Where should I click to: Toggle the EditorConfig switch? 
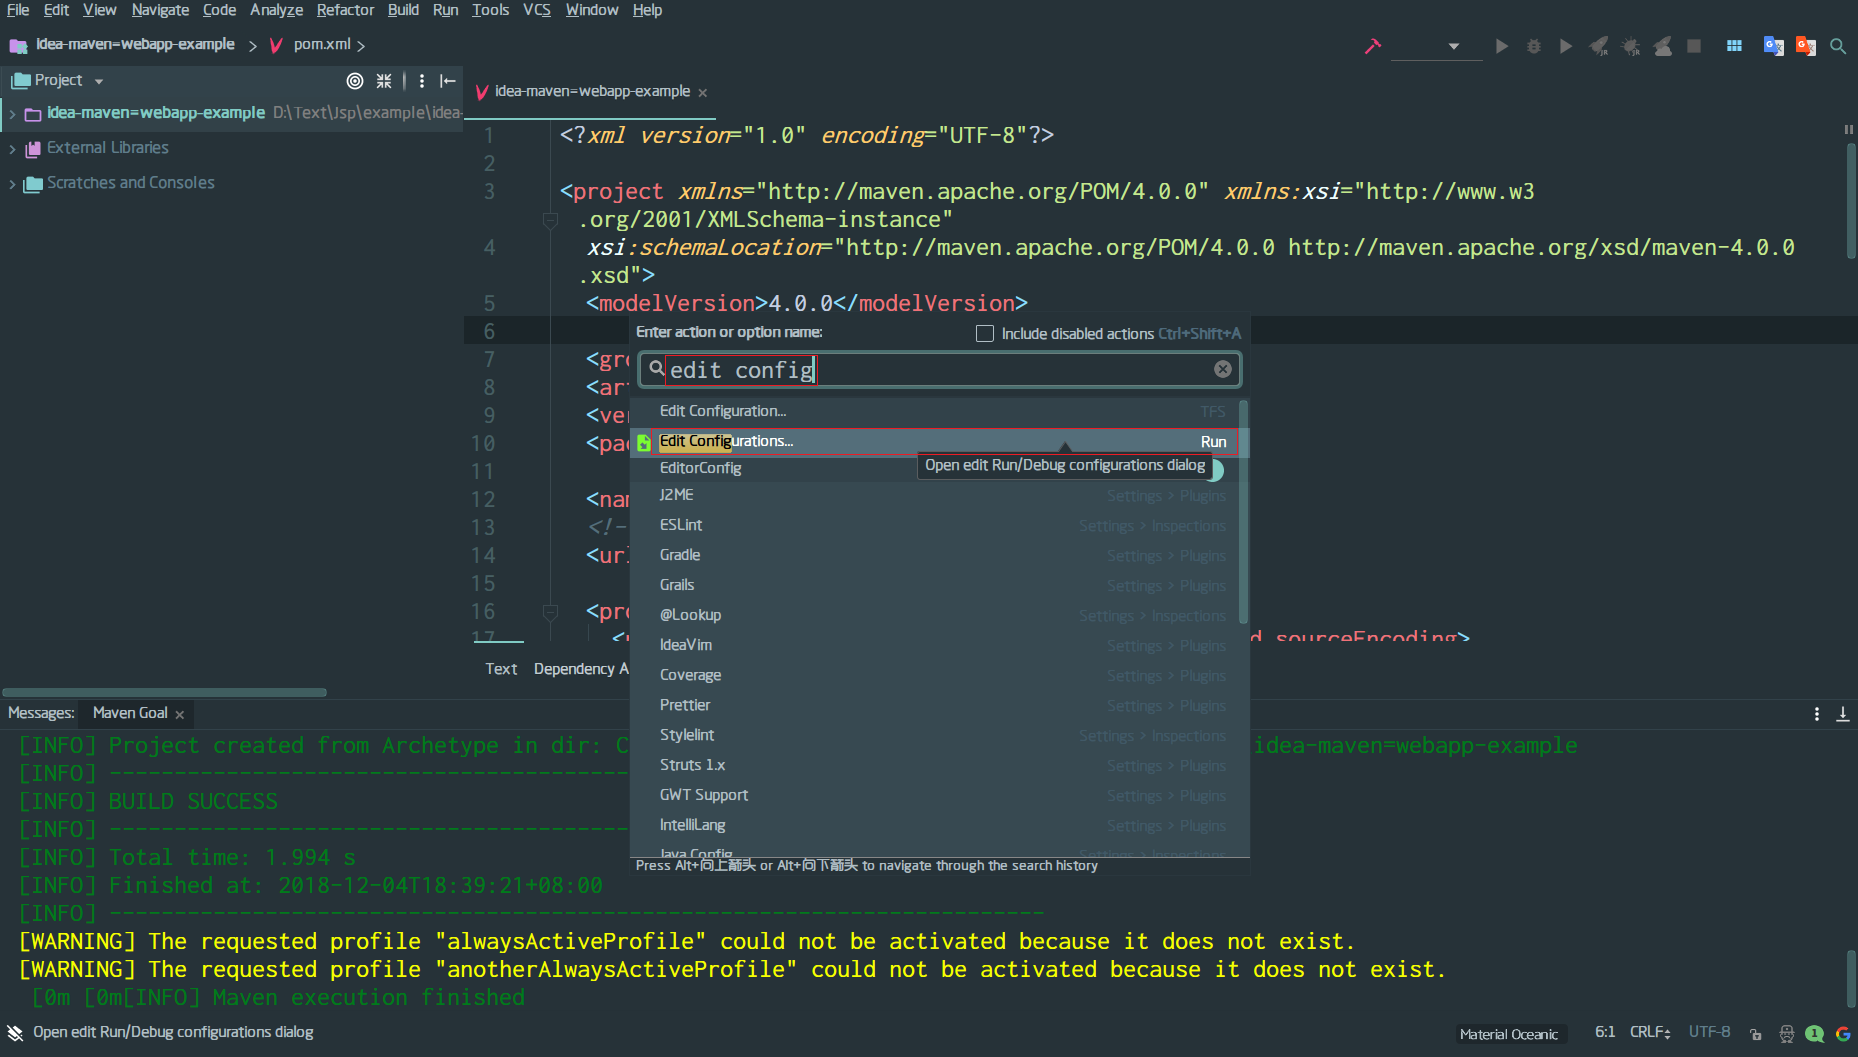click(x=1216, y=469)
